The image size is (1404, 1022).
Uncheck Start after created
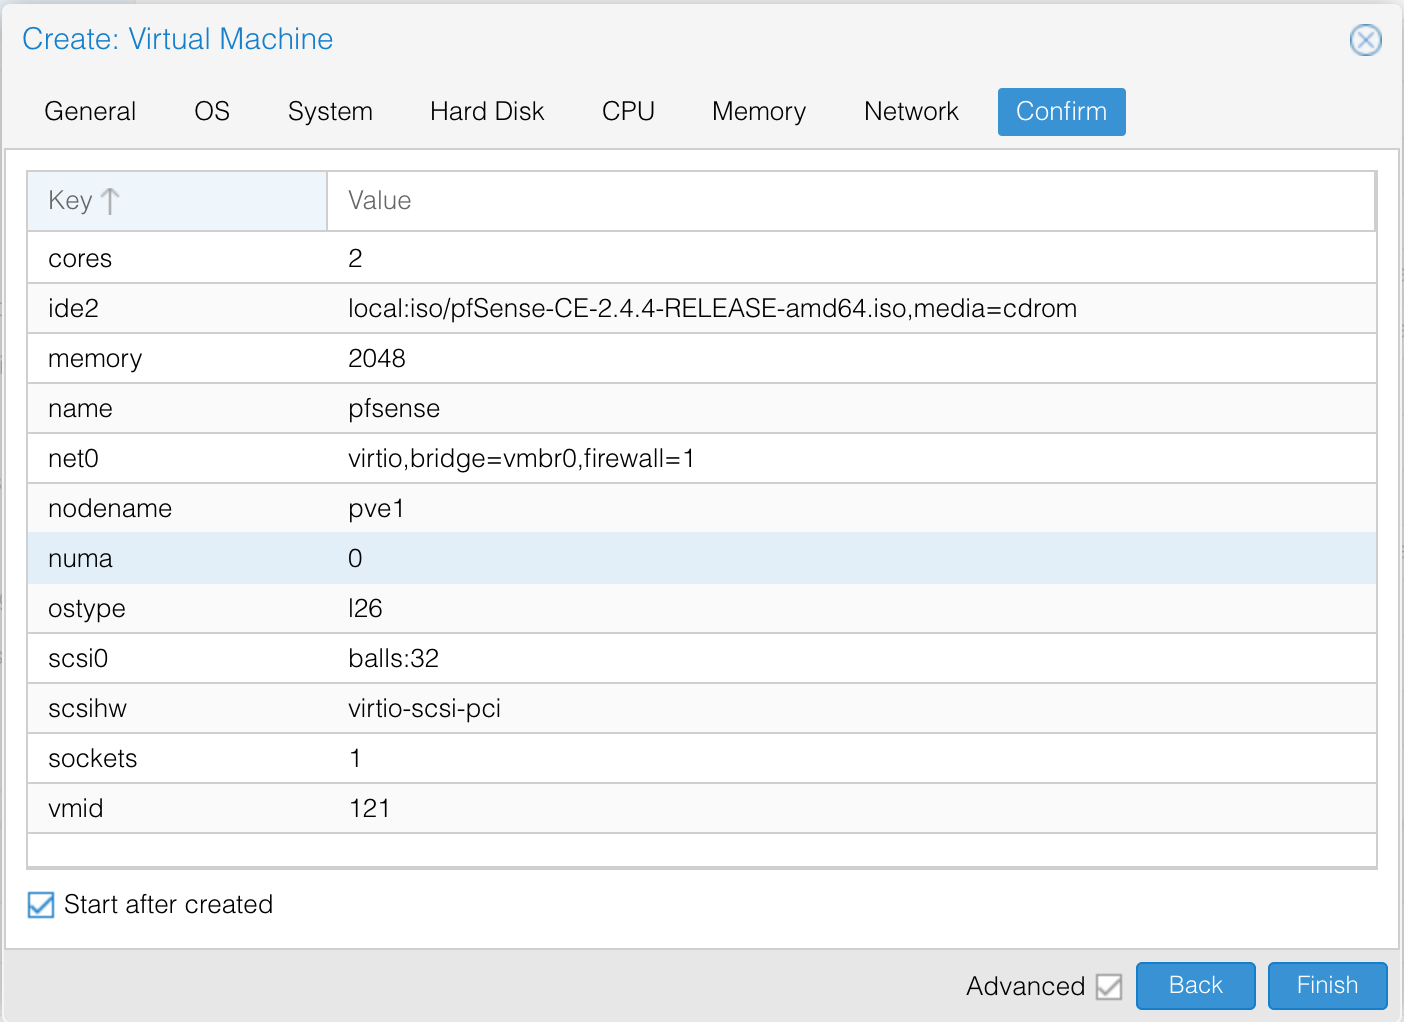pos(40,905)
